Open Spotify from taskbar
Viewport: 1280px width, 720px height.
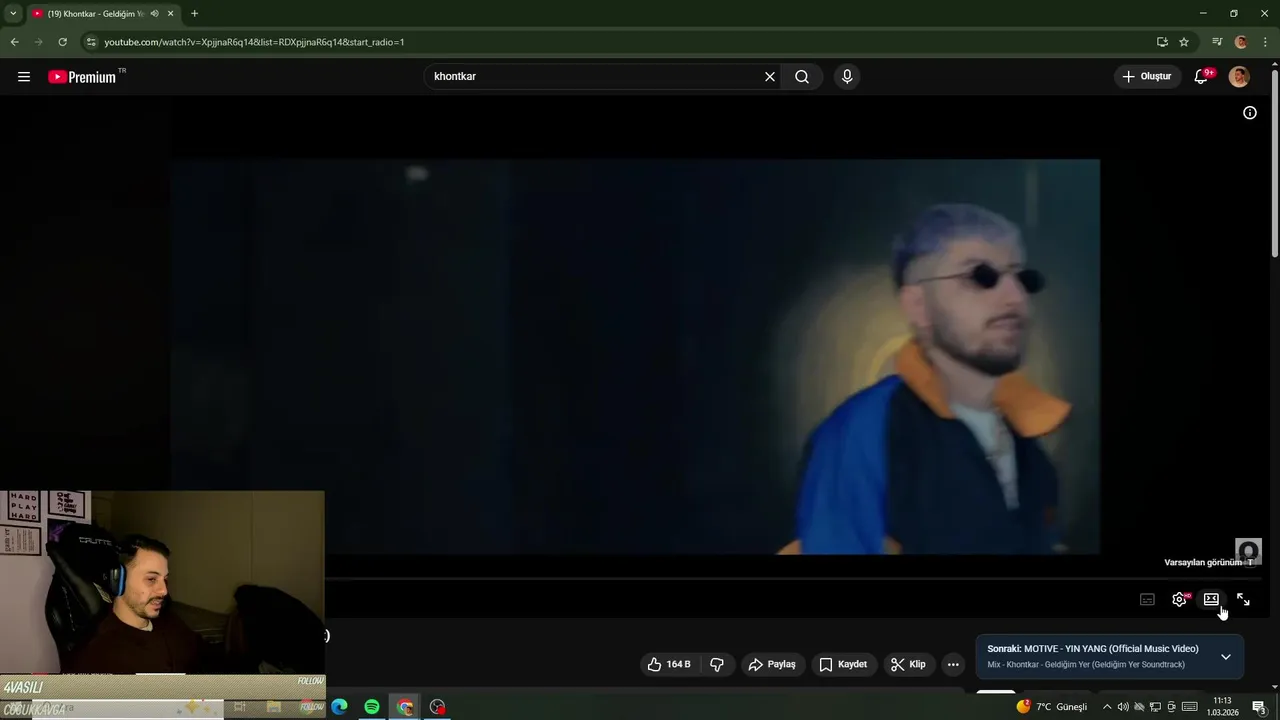pyautogui.click(x=372, y=707)
